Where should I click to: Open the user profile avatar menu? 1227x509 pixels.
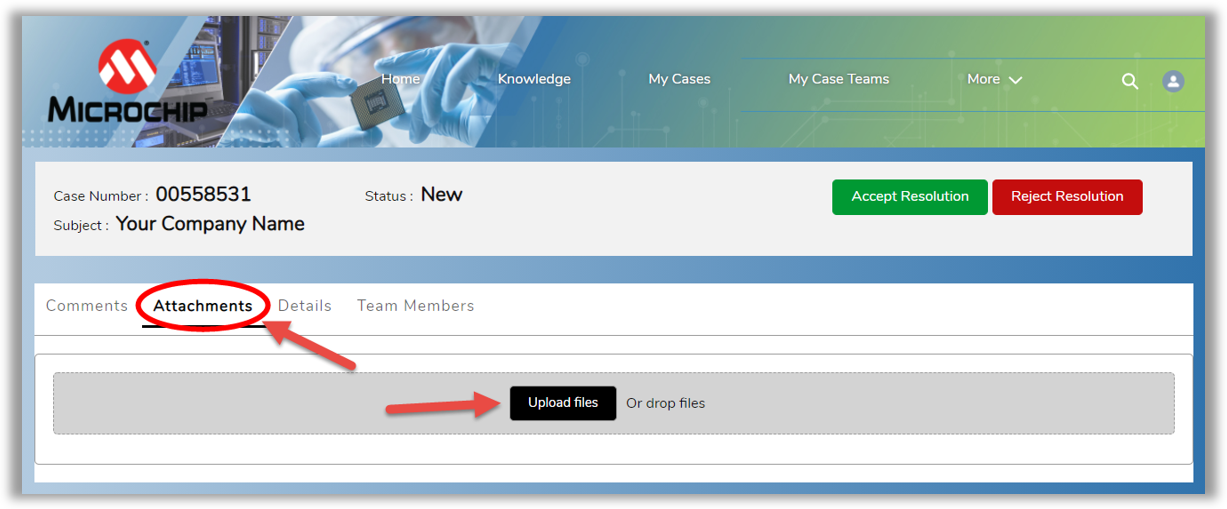tap(1173, 82)
